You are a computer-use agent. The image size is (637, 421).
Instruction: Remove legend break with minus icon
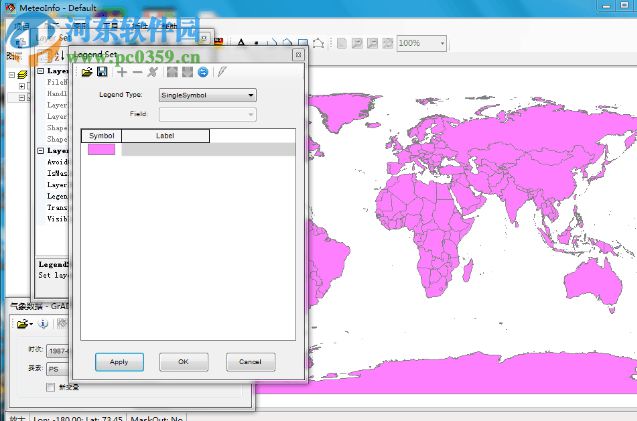(x=137, y=72)
